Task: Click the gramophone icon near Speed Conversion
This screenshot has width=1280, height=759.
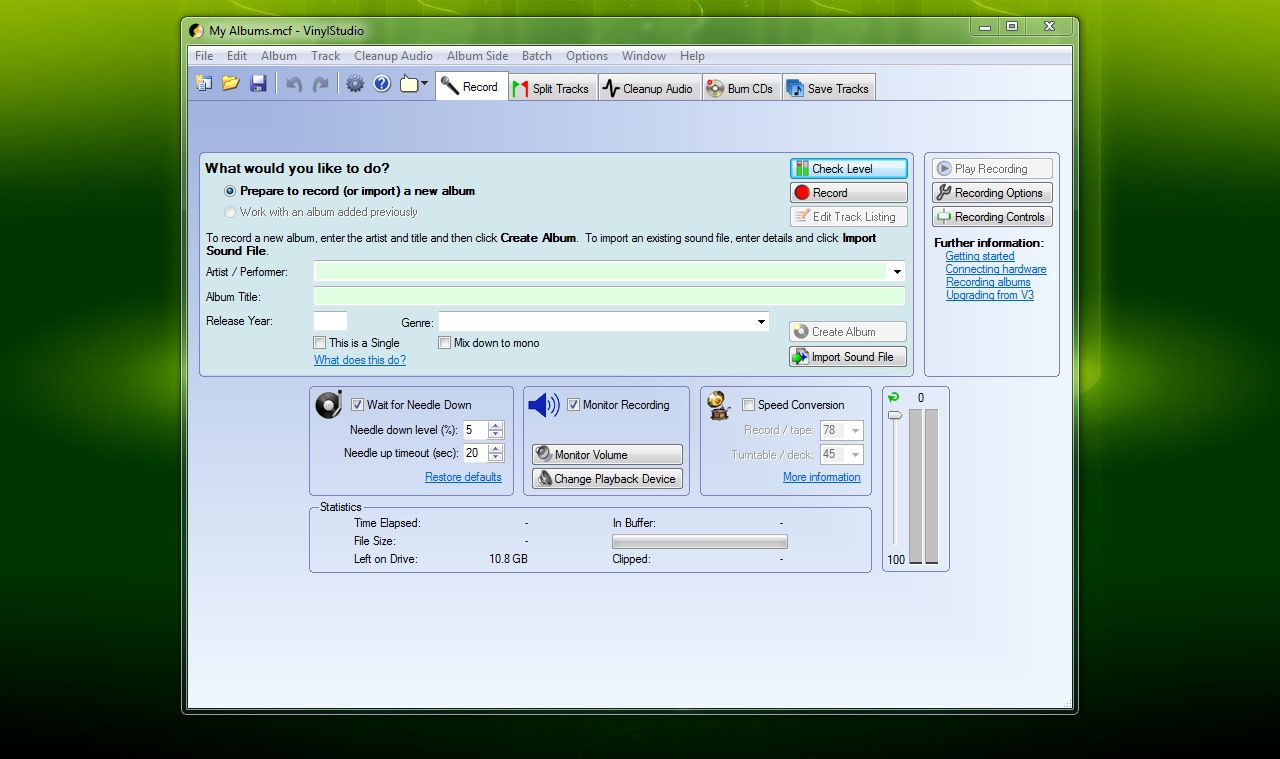Action: (x=718, y=405)
